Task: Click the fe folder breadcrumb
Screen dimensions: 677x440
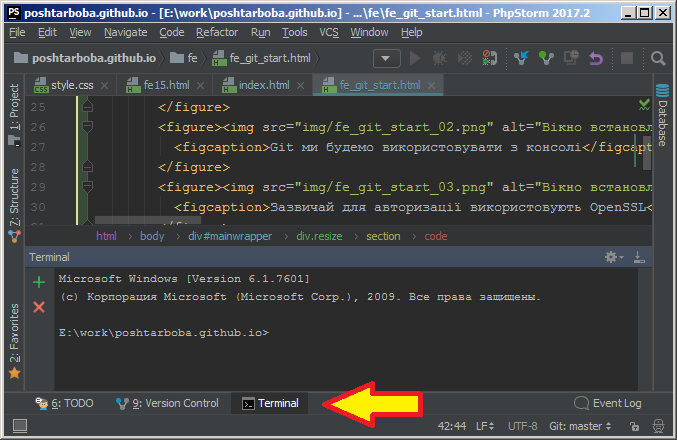Action: click(183, 58)
